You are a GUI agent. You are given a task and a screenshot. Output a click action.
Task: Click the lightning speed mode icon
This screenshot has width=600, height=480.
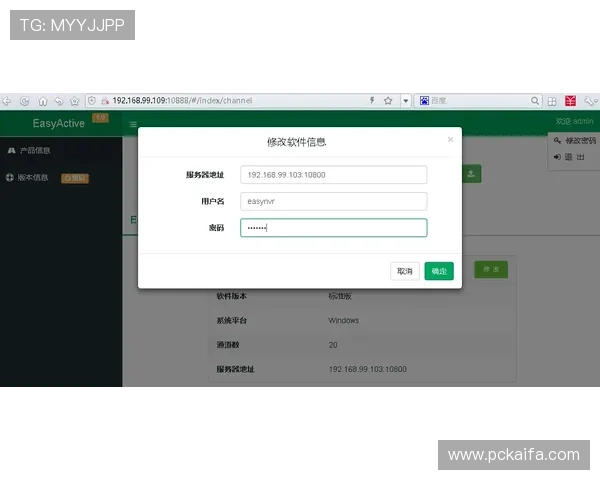372,100
